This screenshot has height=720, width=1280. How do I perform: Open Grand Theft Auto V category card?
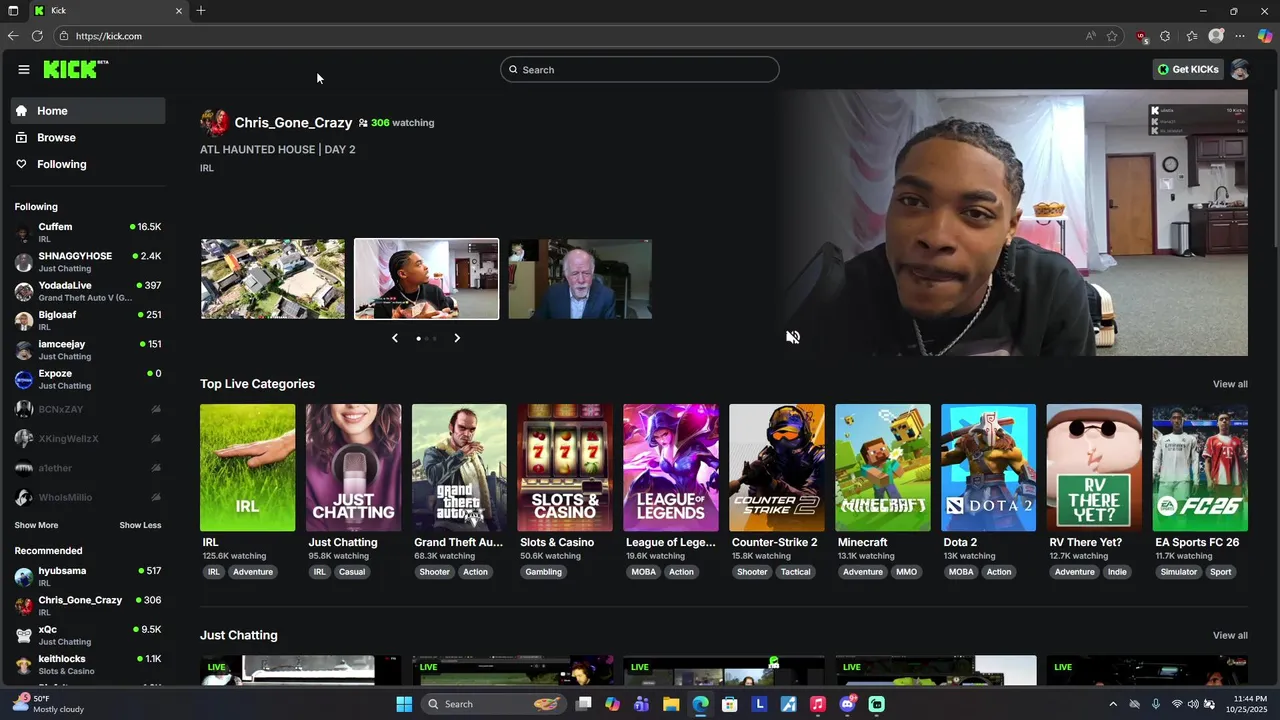coord(459,467)
